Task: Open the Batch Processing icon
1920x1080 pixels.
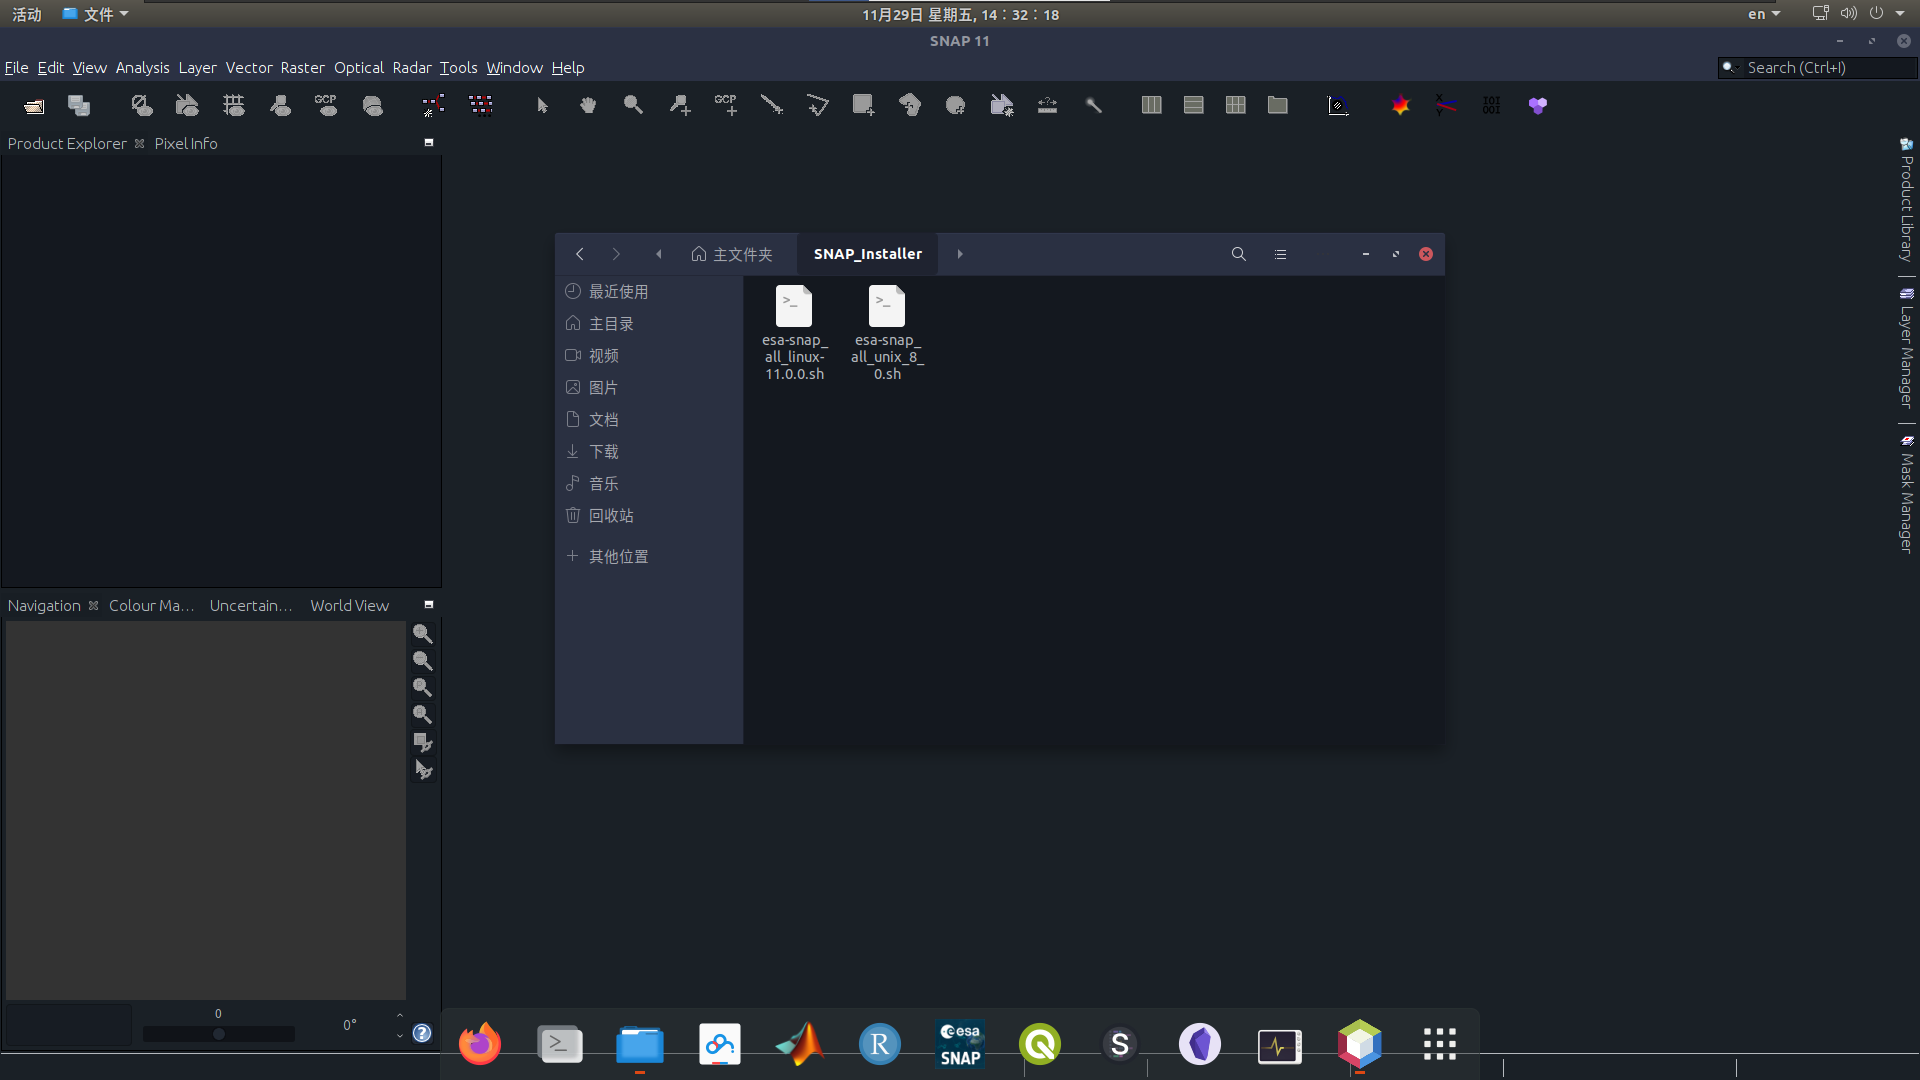Action: [x=481, y=106]
